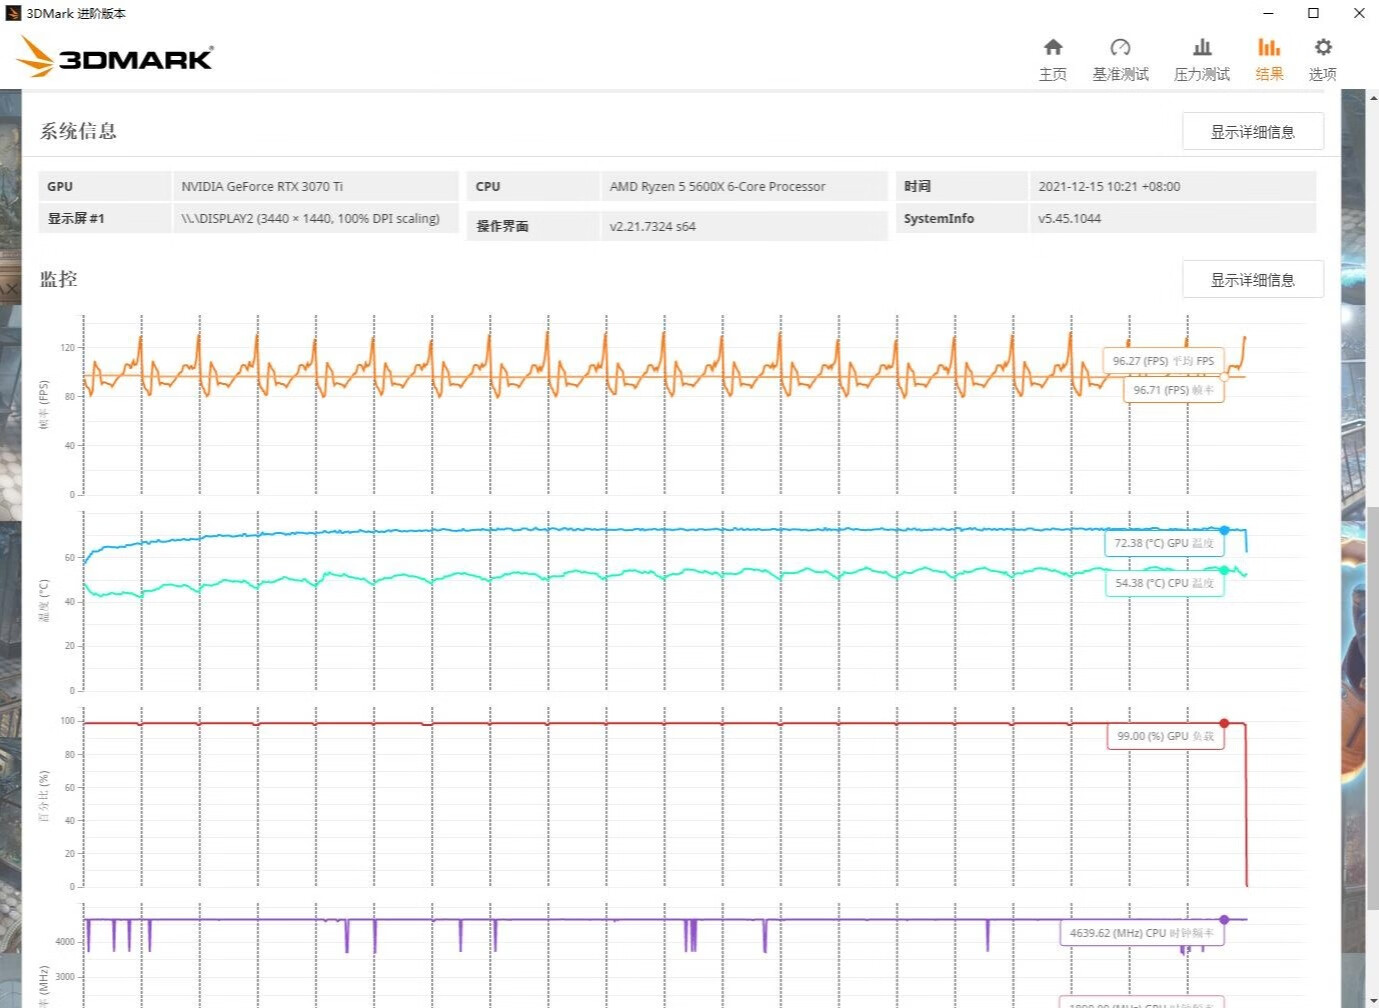Click the 96.71 FPS frame rate label
The image size is (1379, 1008).
(1173, 390)
